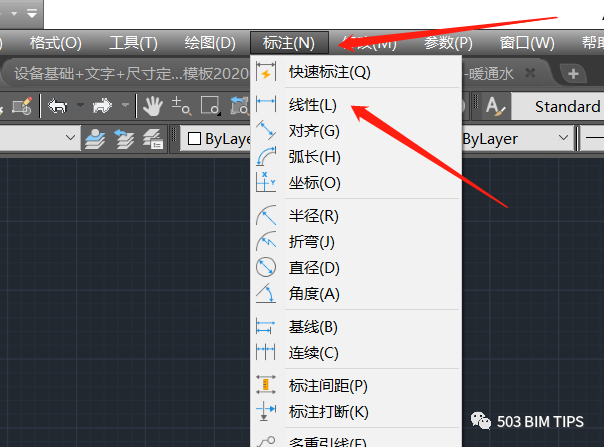Choose 线性(L) linear dimension
The width and height of the screenshot is (604, 447).
[x=356, y=105]
